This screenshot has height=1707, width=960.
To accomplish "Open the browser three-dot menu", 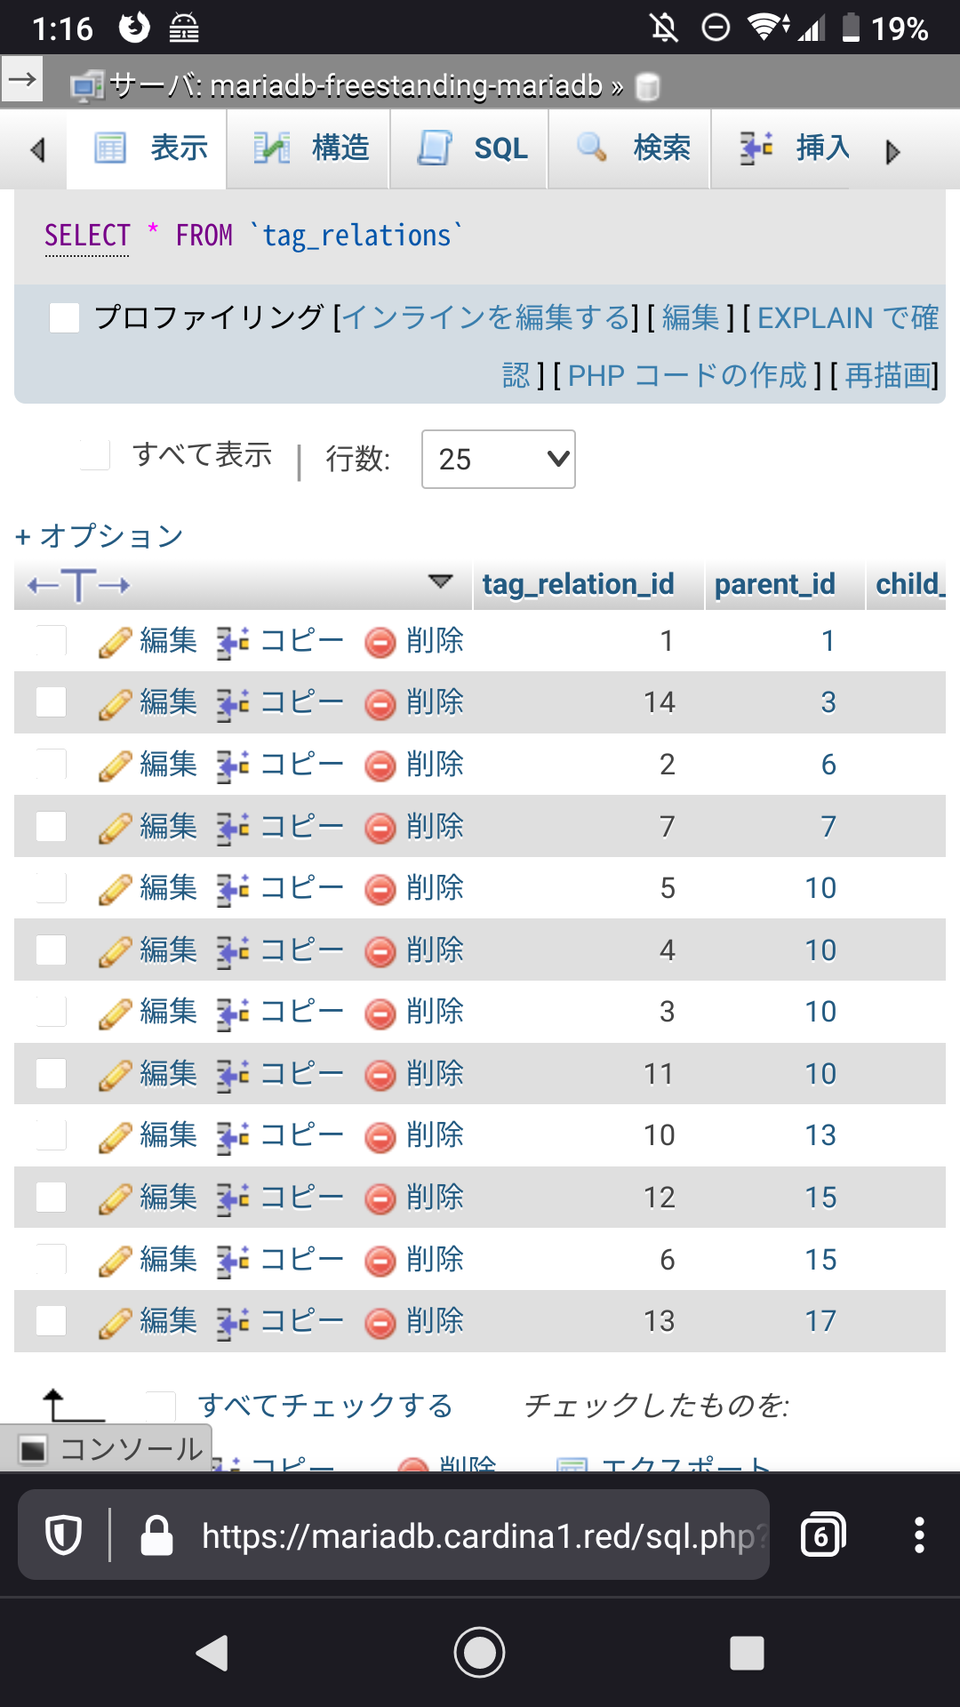I will (x=919, y=1535).
